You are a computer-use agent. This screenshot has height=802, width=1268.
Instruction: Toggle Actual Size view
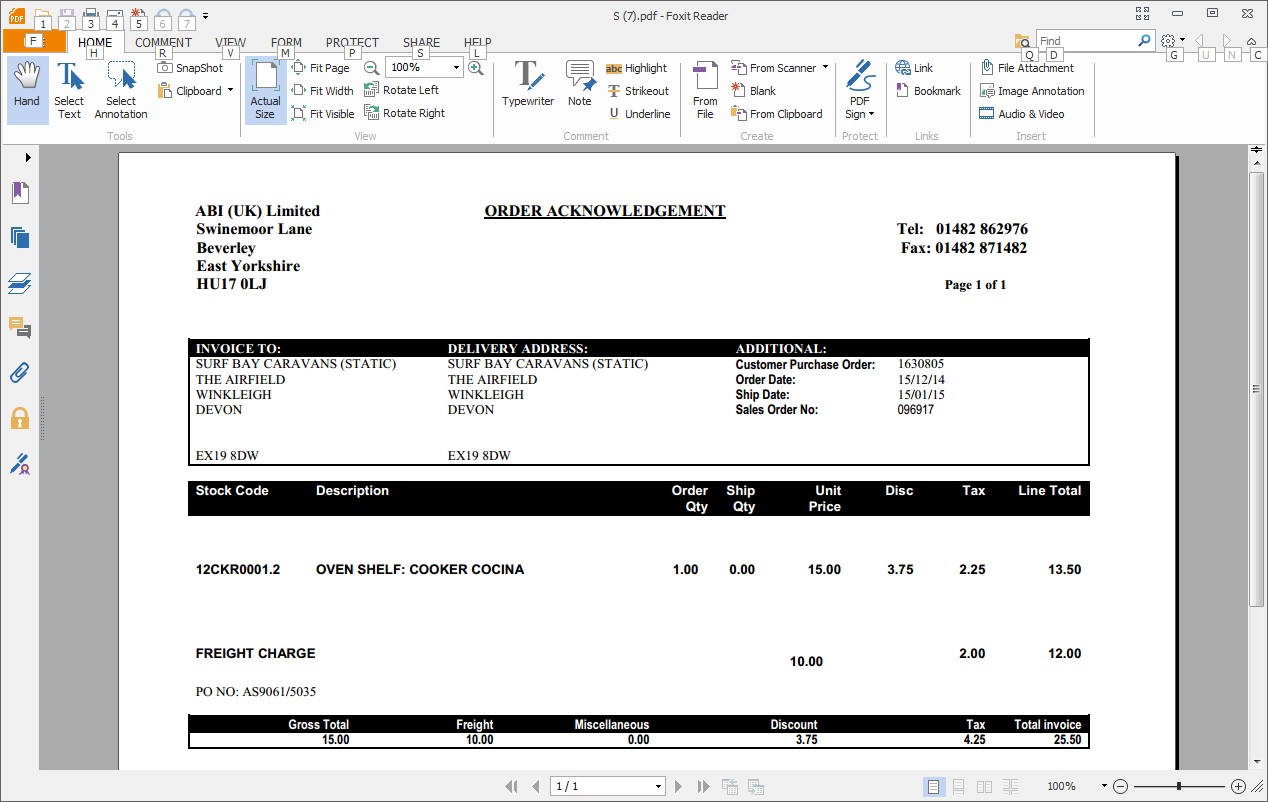tap(265, 90)
